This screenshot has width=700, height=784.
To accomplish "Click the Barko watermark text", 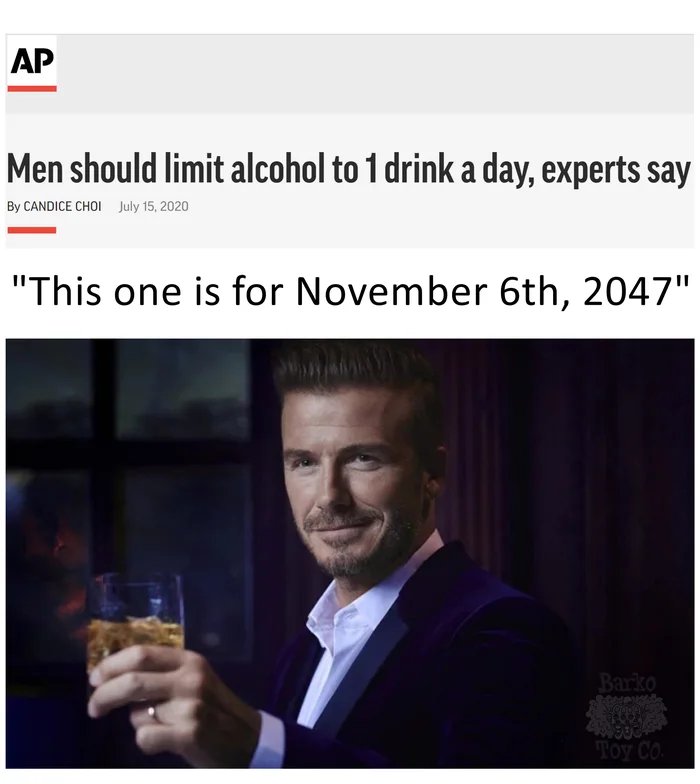I will 626,682.
